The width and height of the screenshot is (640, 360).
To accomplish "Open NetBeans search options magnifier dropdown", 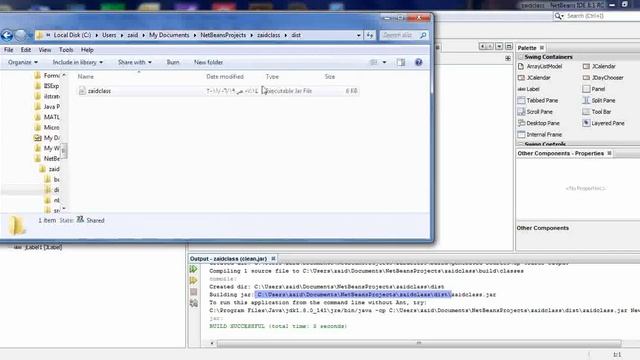I will [x=559, y=16].
